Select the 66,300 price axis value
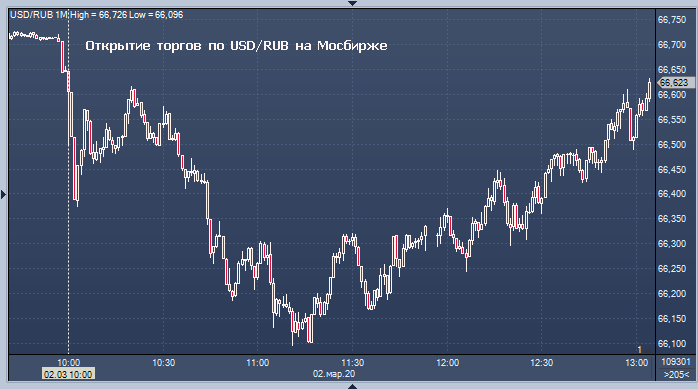698x389 pixels. pyautogui.click(x=672, y=243)
